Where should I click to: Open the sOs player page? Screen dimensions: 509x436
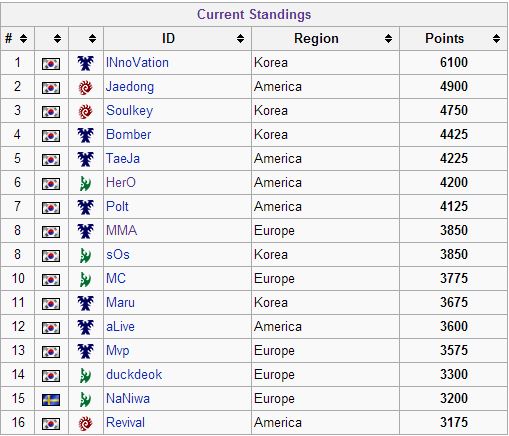118,255
